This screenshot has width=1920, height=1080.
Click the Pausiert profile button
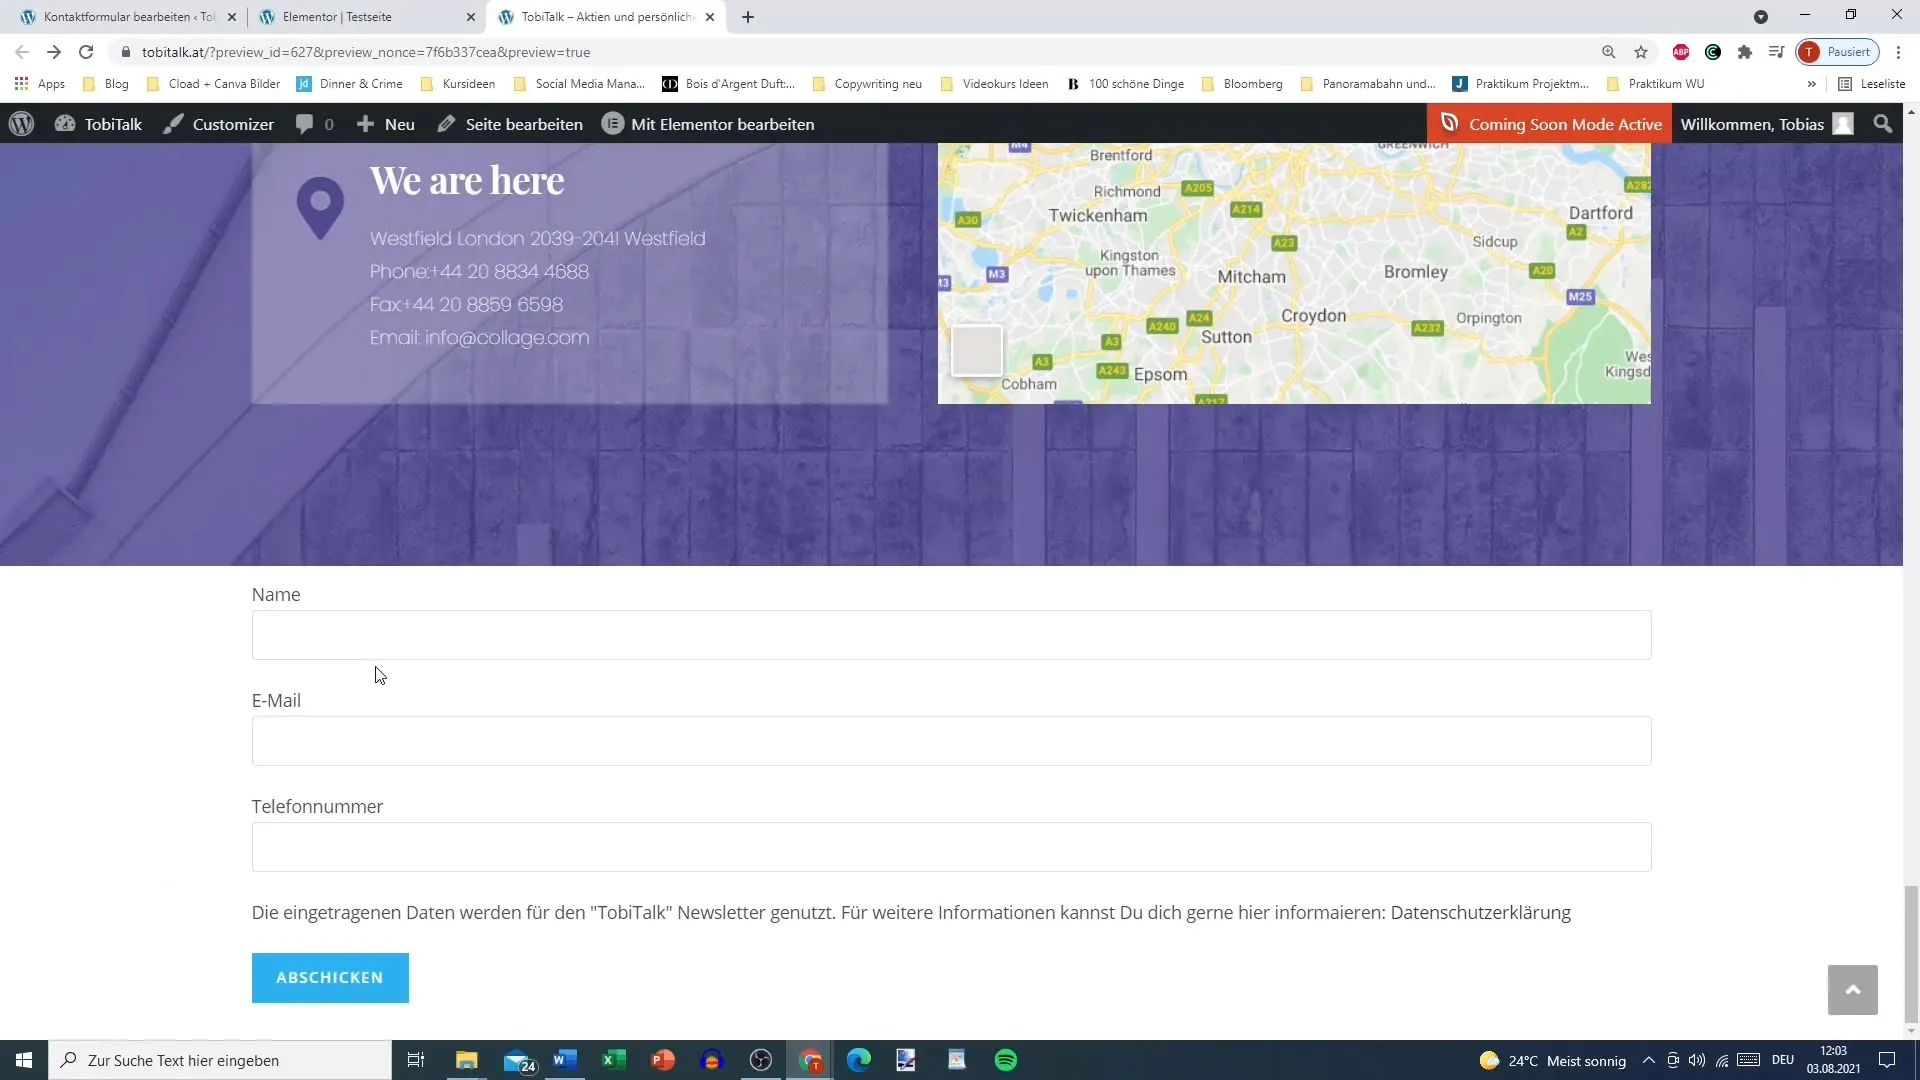click(x=1838, y=52)
